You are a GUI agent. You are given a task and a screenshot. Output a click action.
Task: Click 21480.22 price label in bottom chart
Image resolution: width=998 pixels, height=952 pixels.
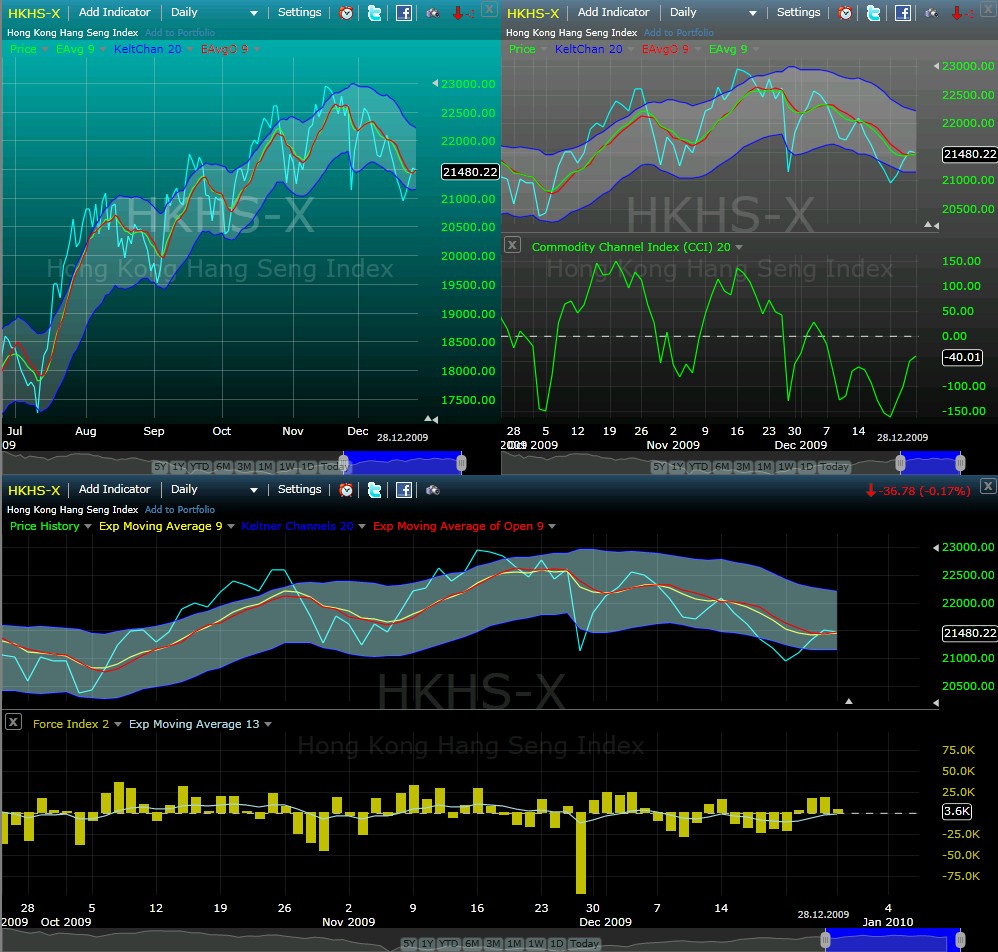click(969, 633)
